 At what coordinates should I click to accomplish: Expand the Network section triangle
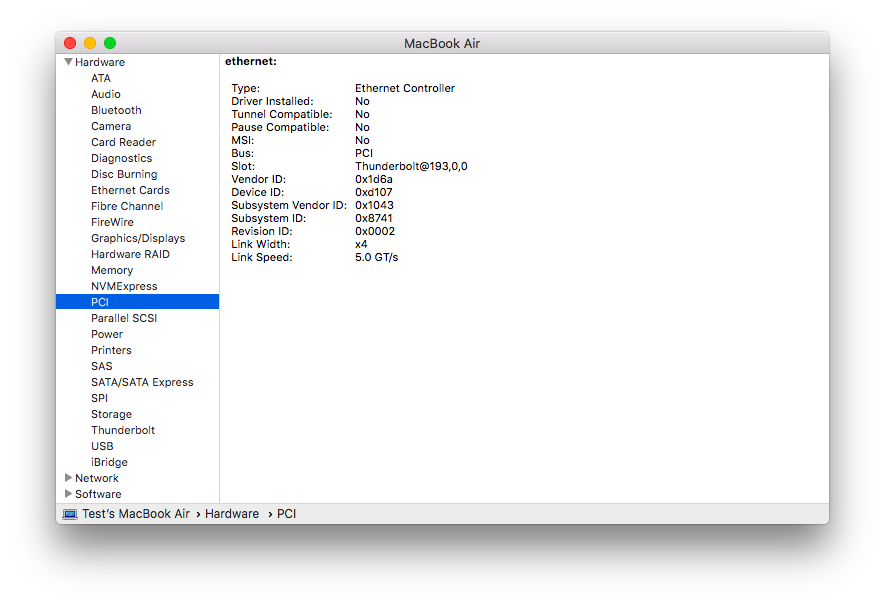[68, 478]
